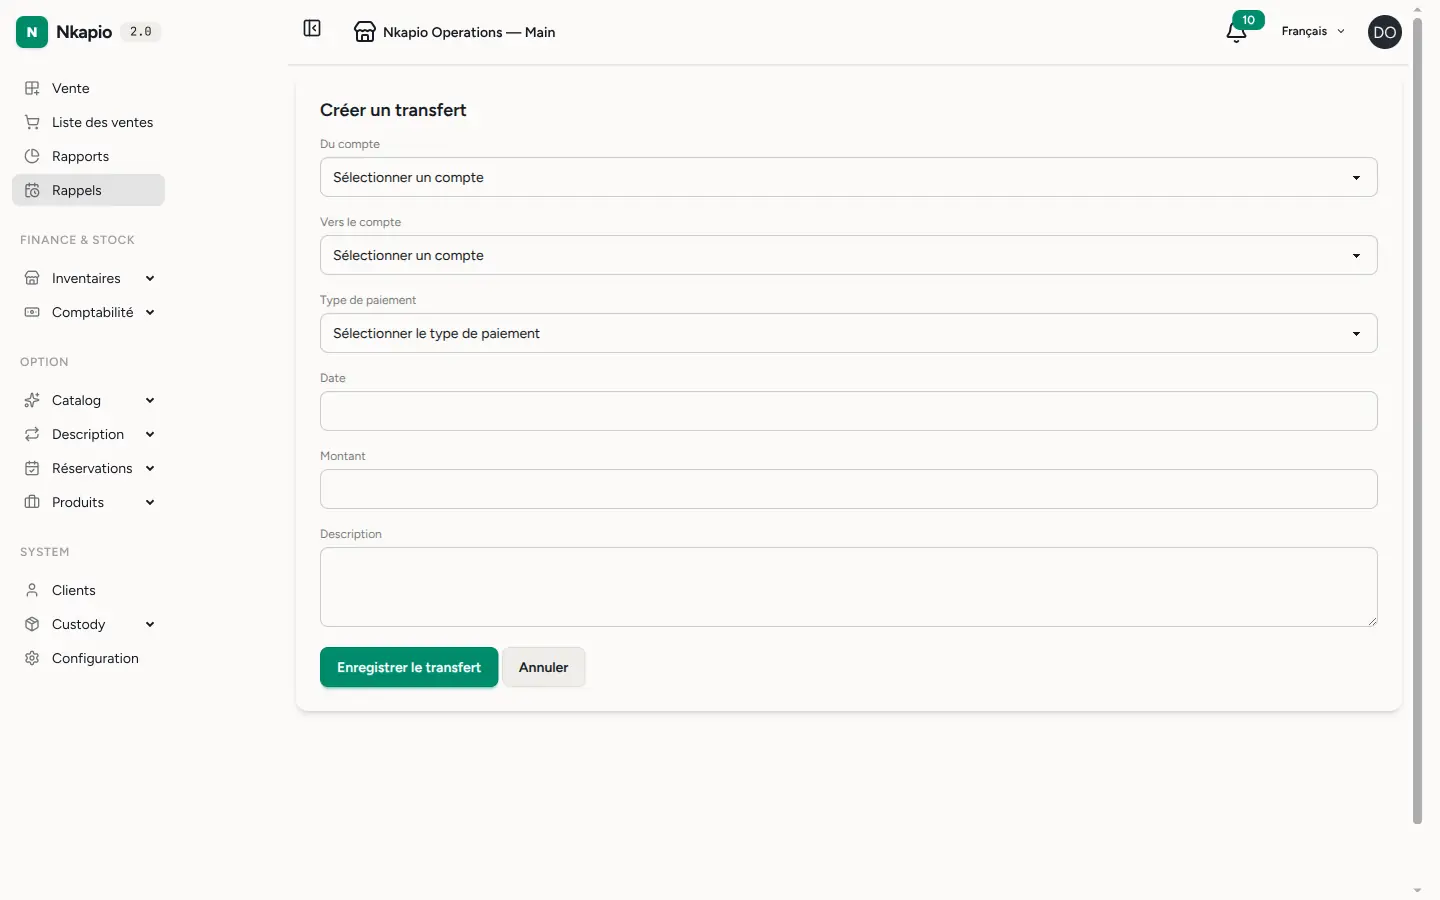Click the Nkapio green N logo
Screen dimensions: 1440x900
[x=32, y=32]
